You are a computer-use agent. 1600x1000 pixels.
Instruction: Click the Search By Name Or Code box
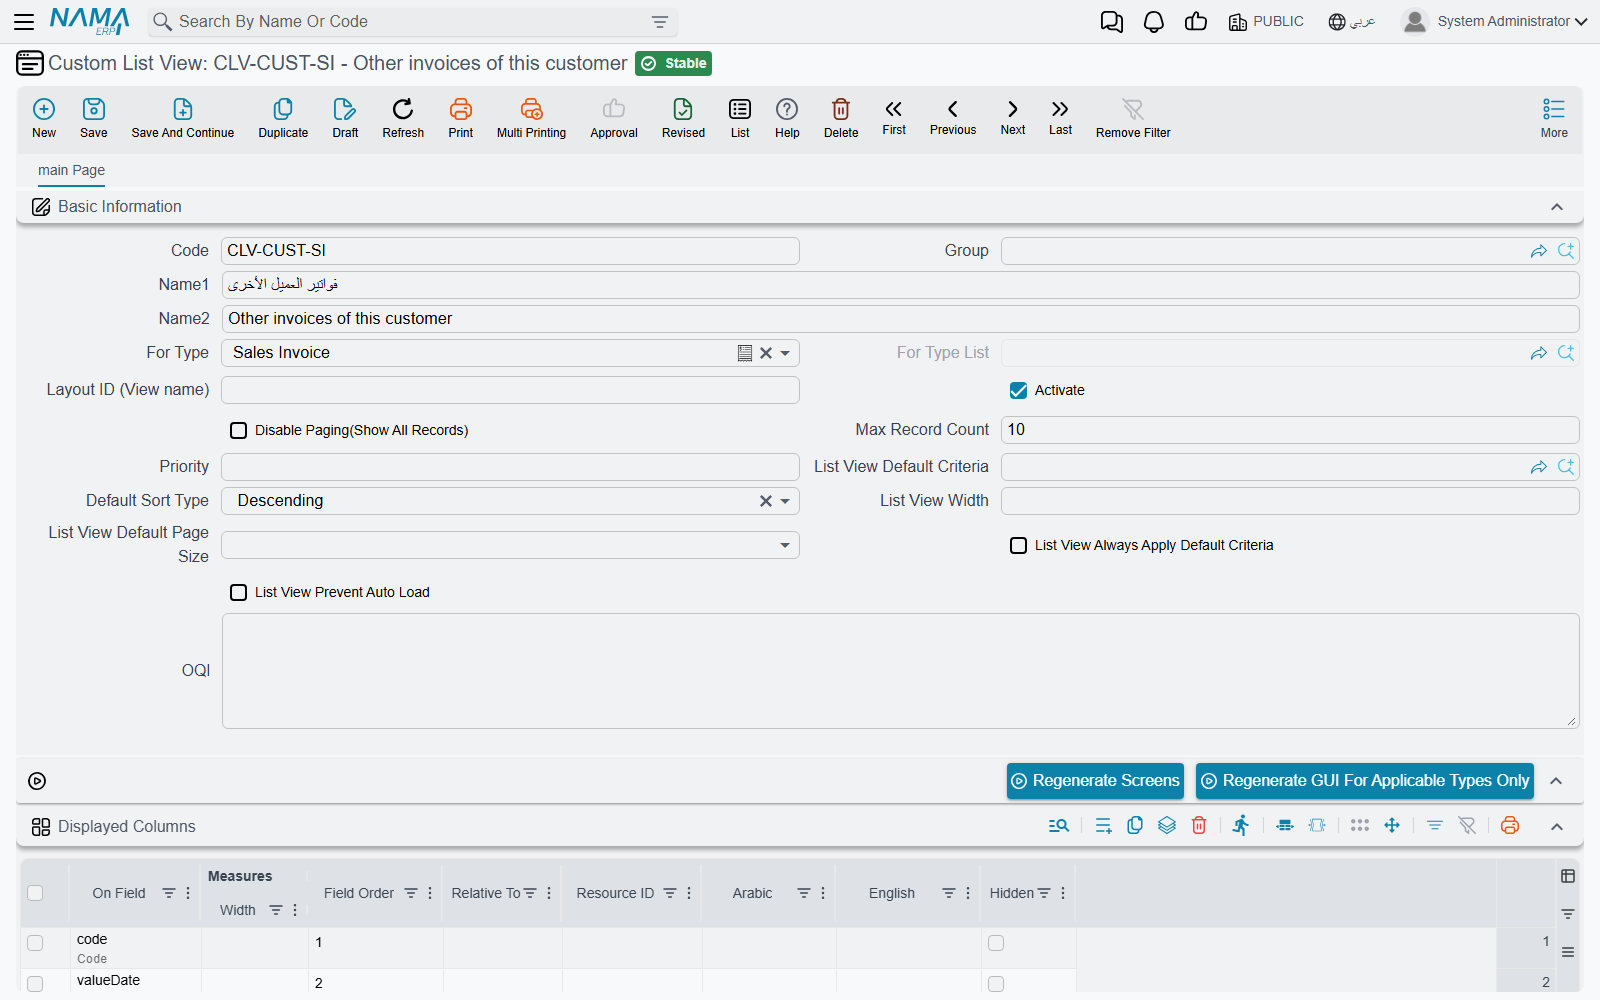pos(412,21)
